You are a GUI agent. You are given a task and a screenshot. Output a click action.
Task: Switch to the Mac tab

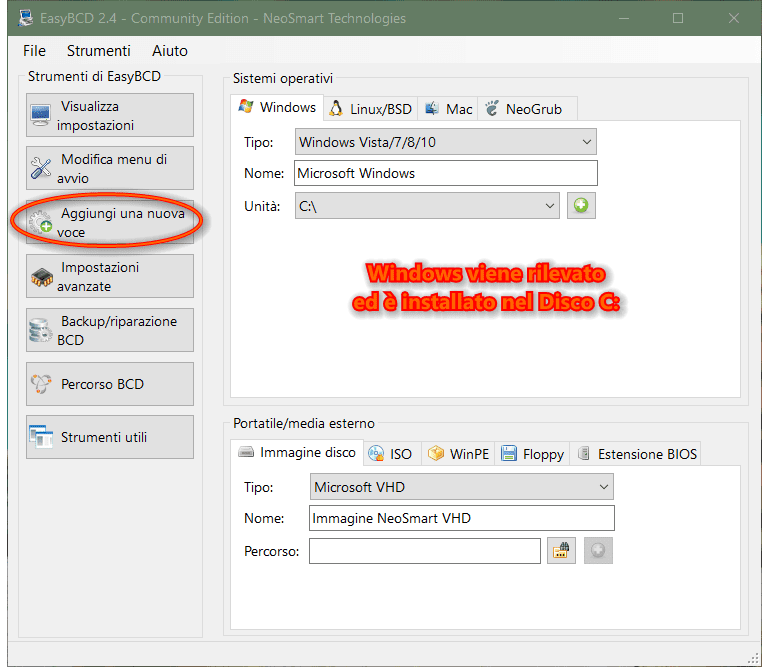point(448,109)
